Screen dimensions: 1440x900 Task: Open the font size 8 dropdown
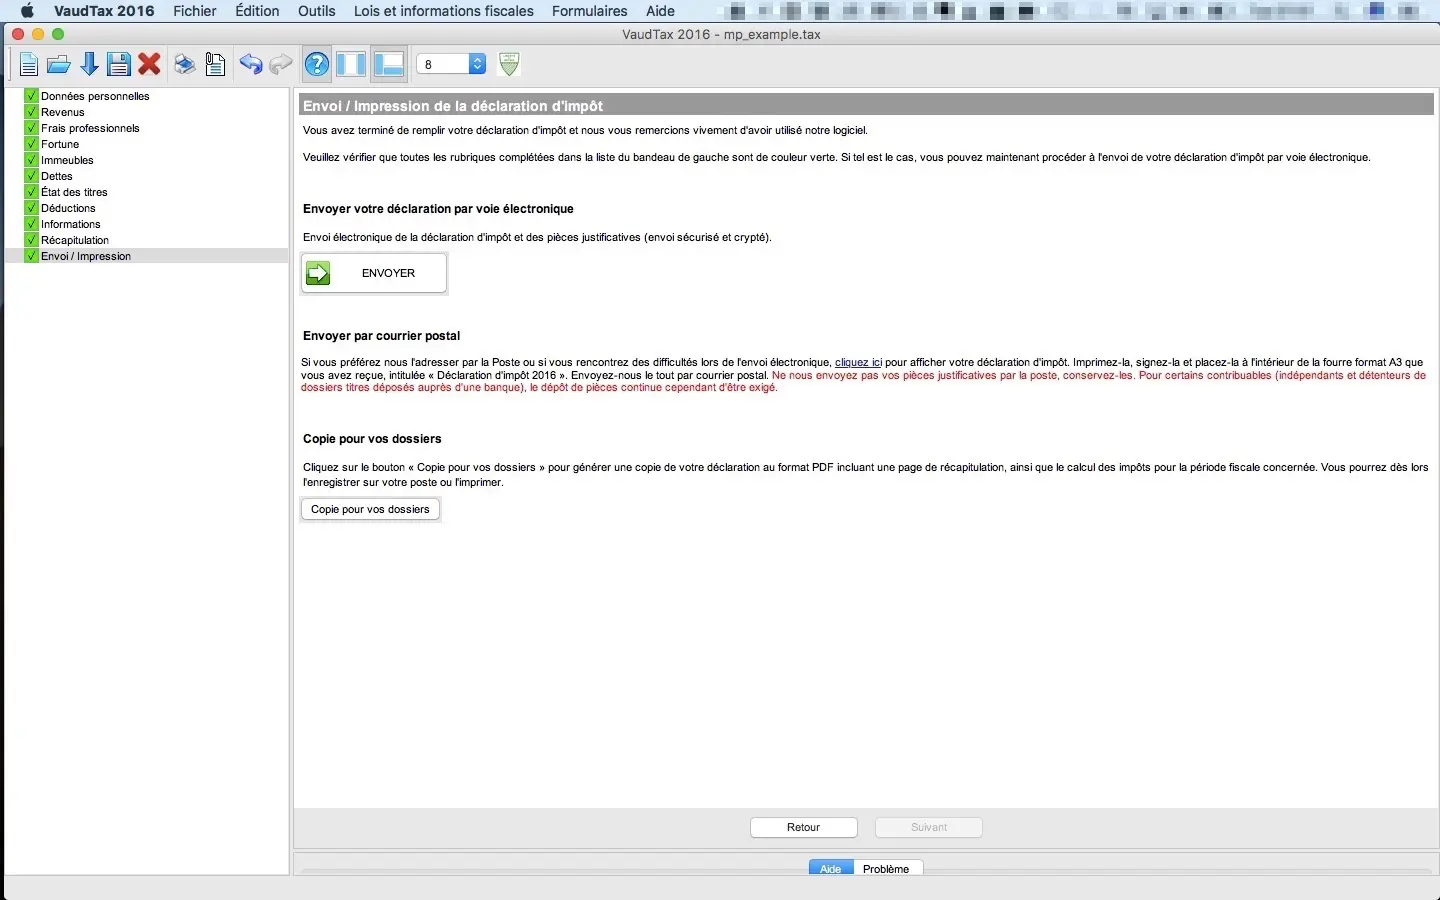click(x=451, y=64)
